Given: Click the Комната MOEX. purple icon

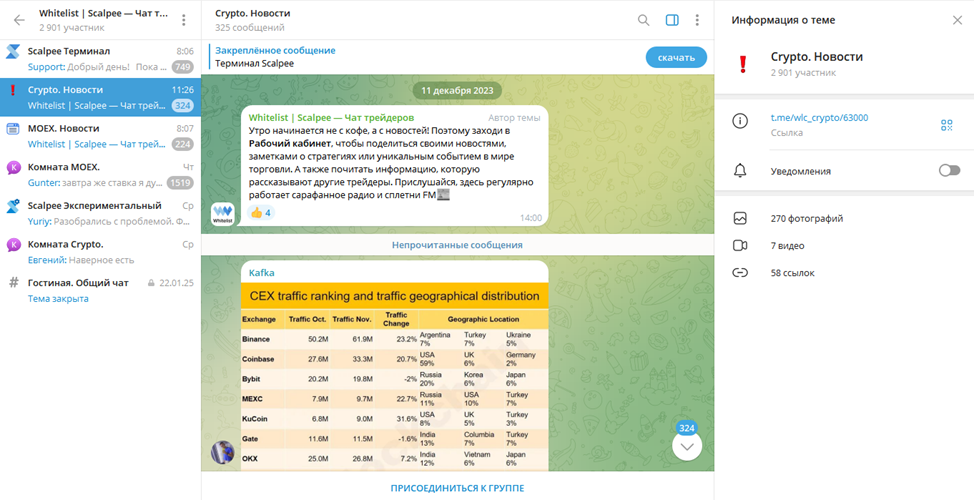Looking at the screenshot, I should (x=13, y=167).
